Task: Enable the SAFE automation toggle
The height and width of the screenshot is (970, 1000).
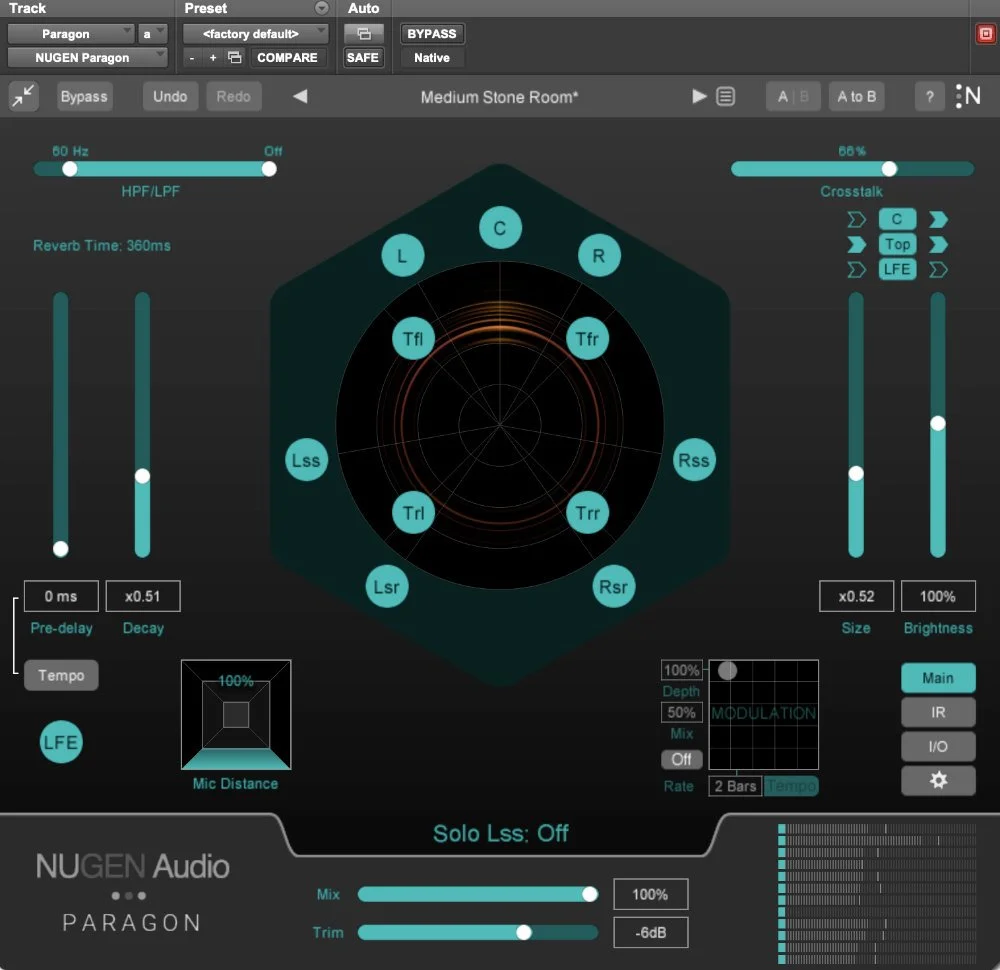Action: (x=363, y=57)
